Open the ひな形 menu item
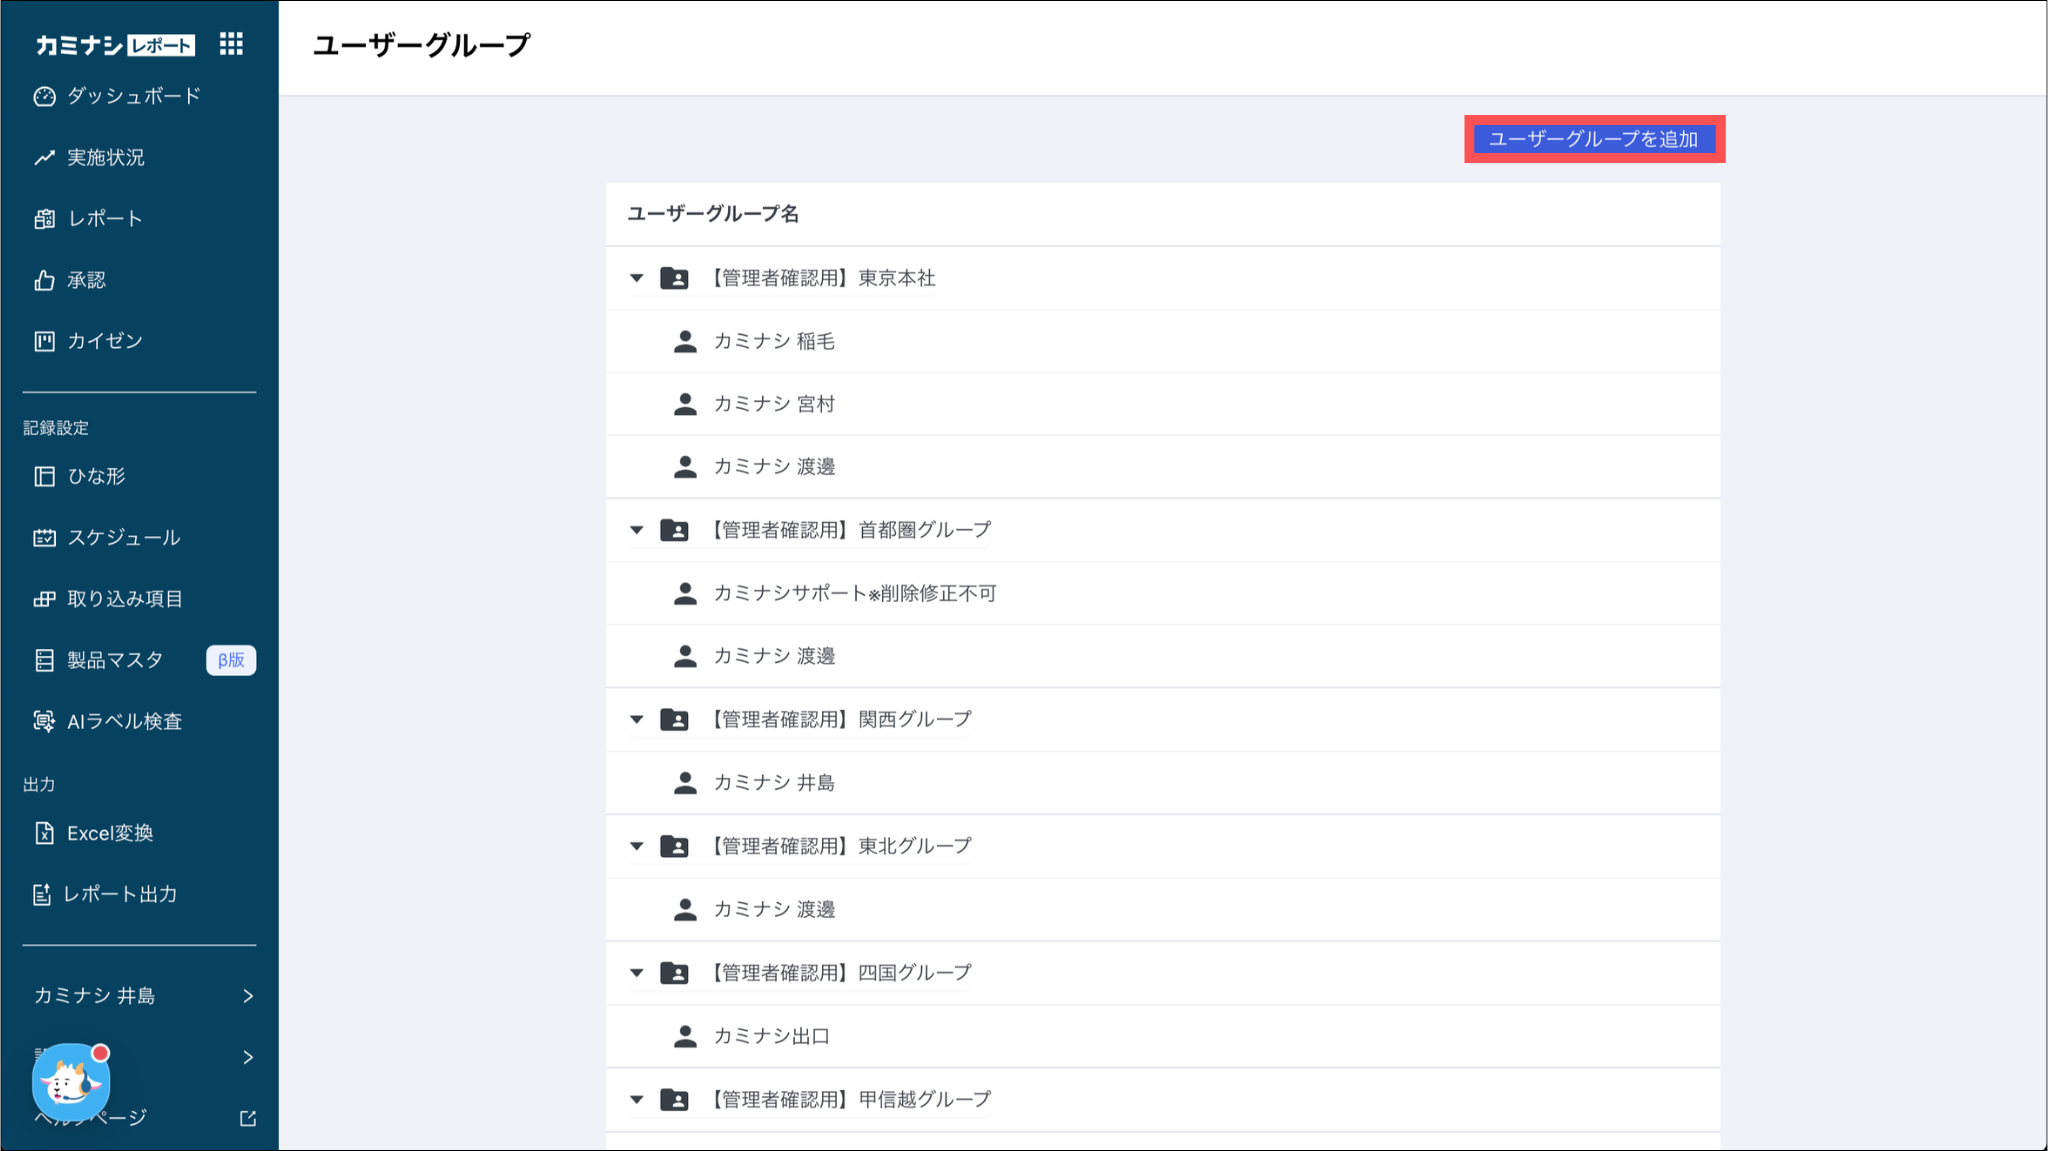This screenshot has height=1151, width=2048. 96,476
